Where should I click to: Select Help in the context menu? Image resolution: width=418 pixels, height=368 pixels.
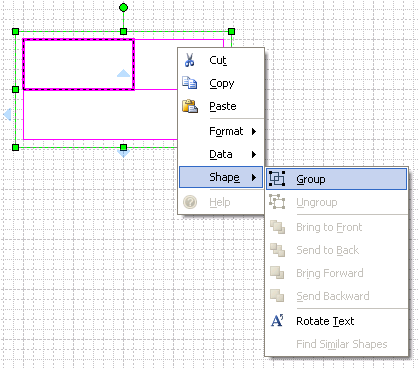coord(222,202)
